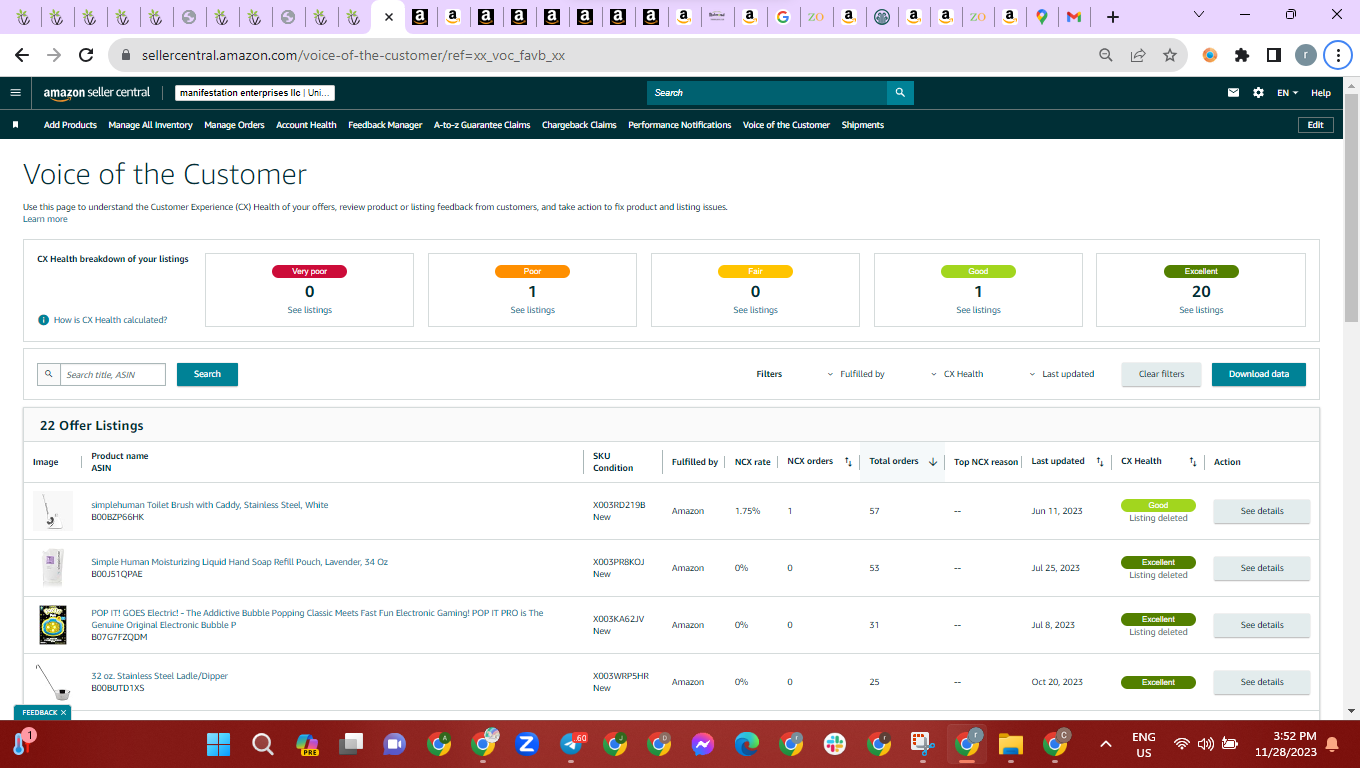The height and width of the screenshot is (768, 1360).
Task: Open the manifestation enterprises account switcher
Action: [x=255, y=93]
